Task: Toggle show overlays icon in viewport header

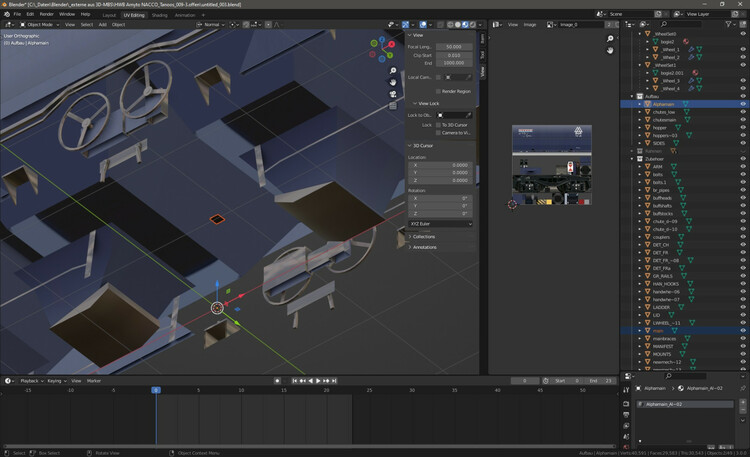Action: click(423, 24)
